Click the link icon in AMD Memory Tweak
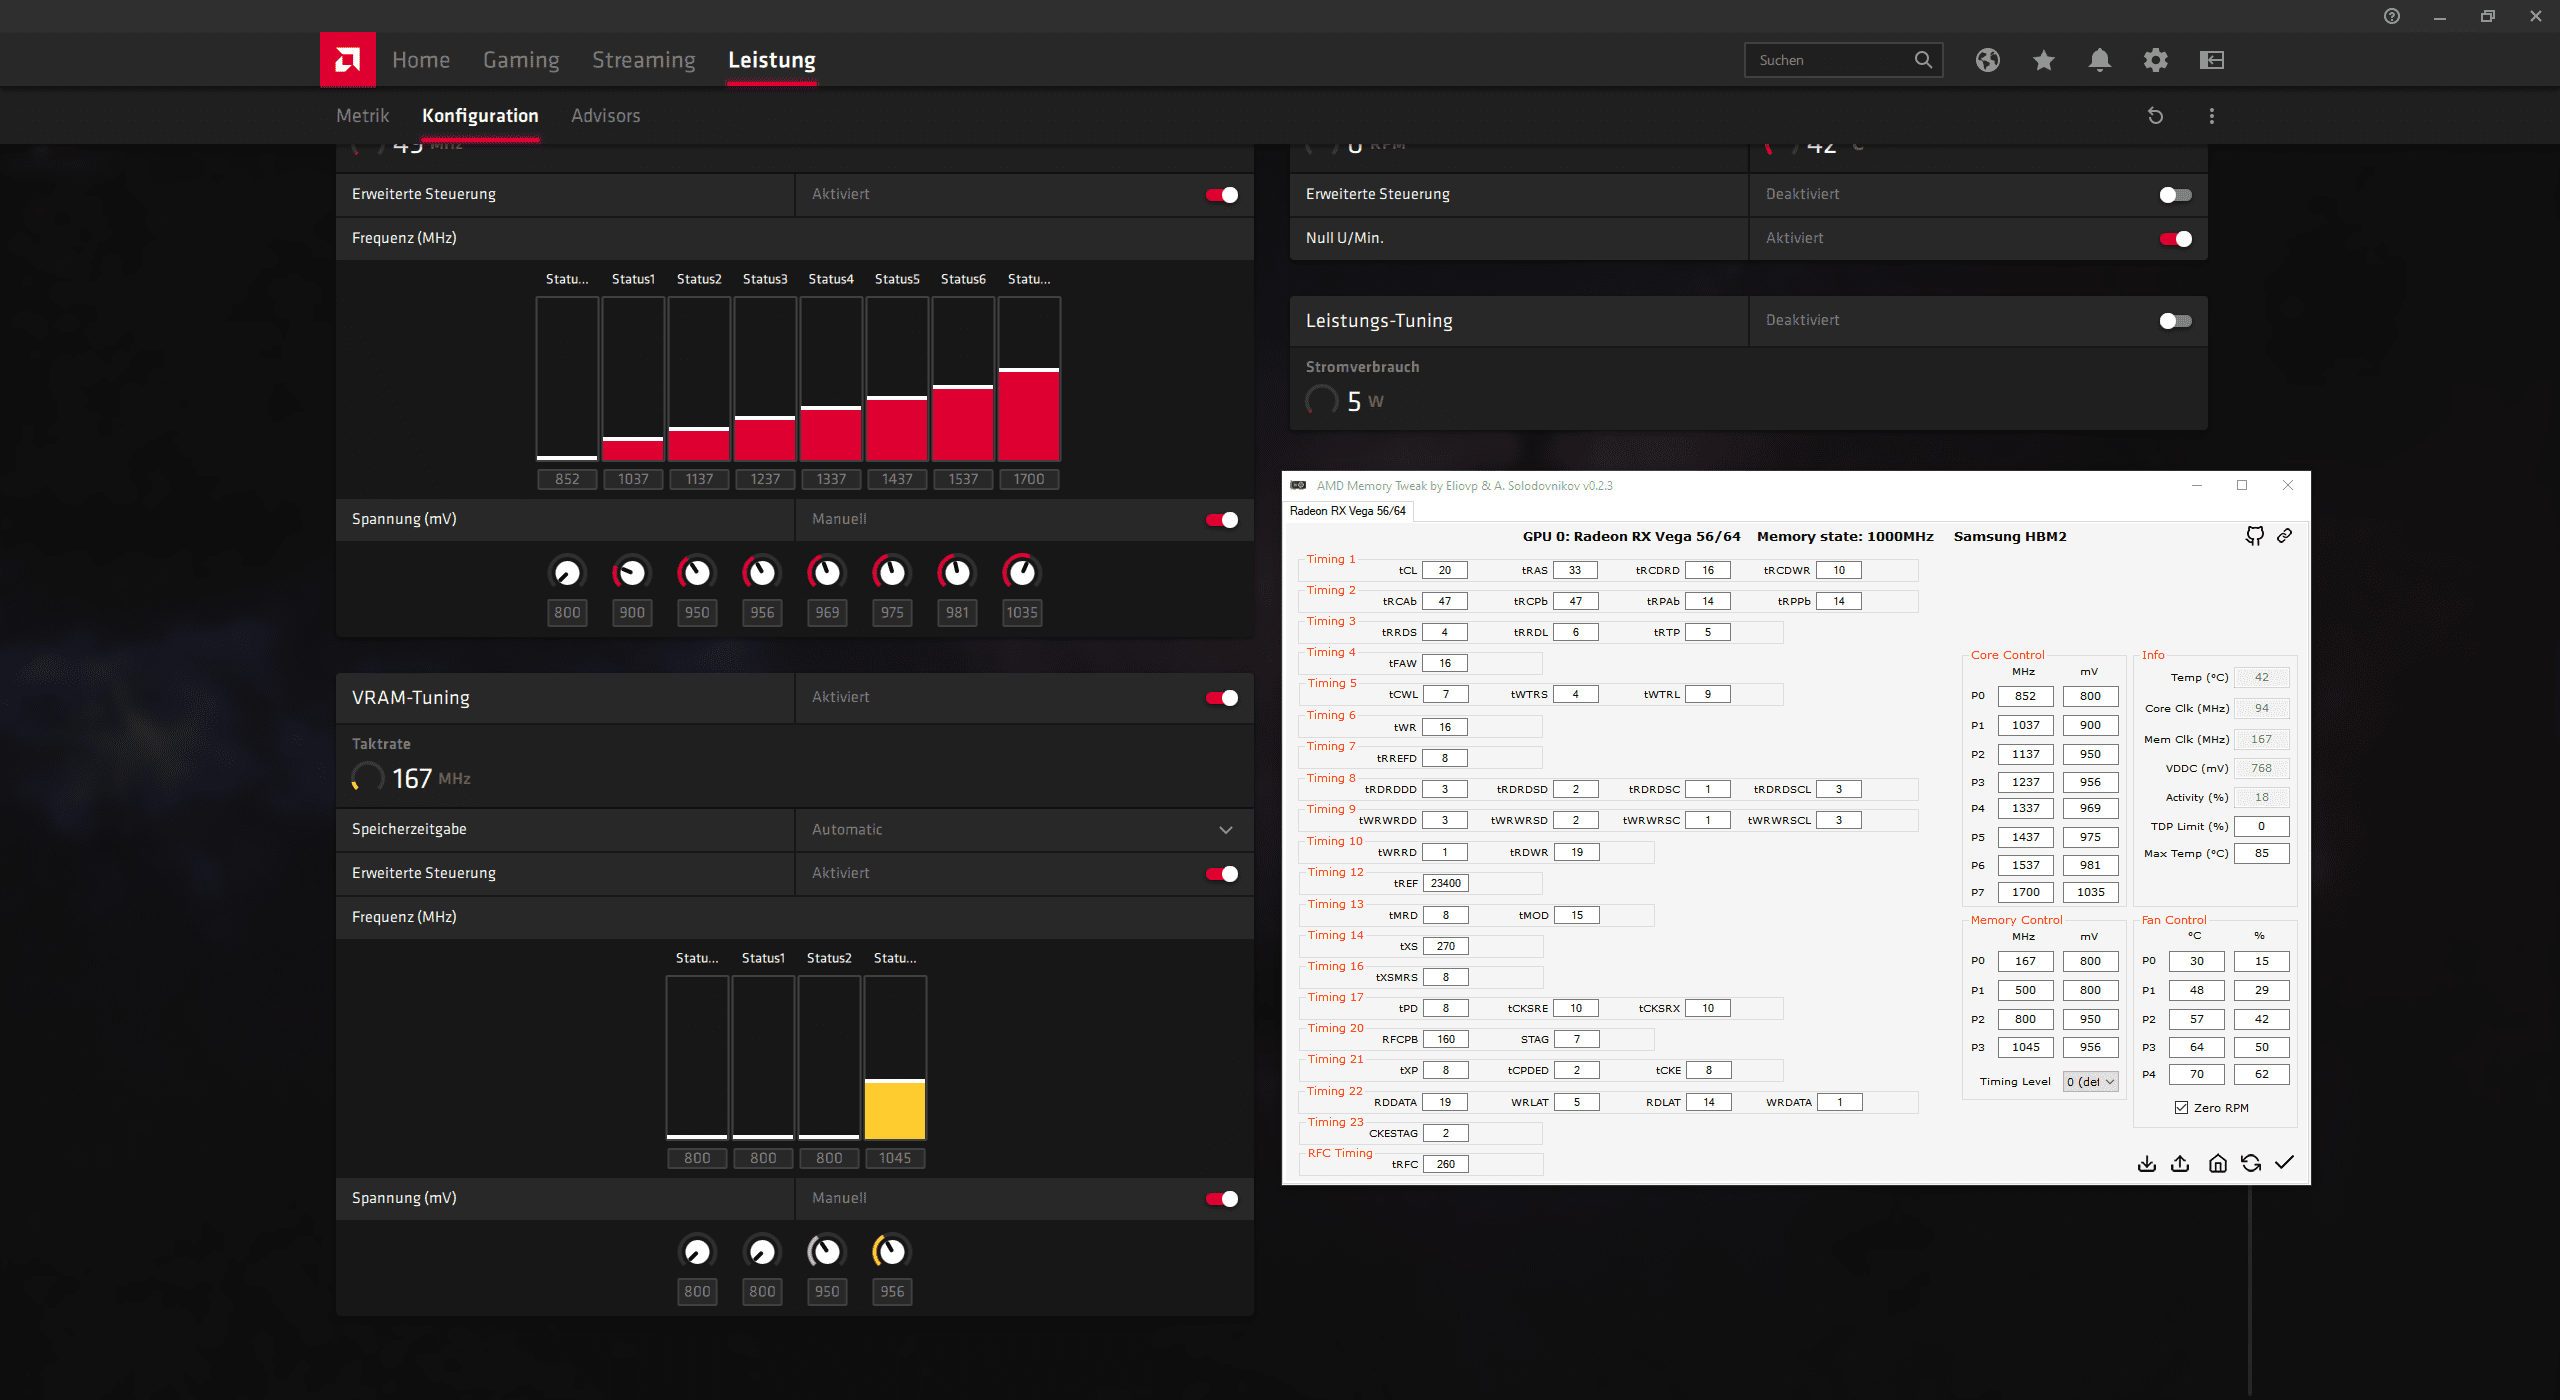The height and width of the screenshot is (1400, 2560). [x=2285, y=536]
